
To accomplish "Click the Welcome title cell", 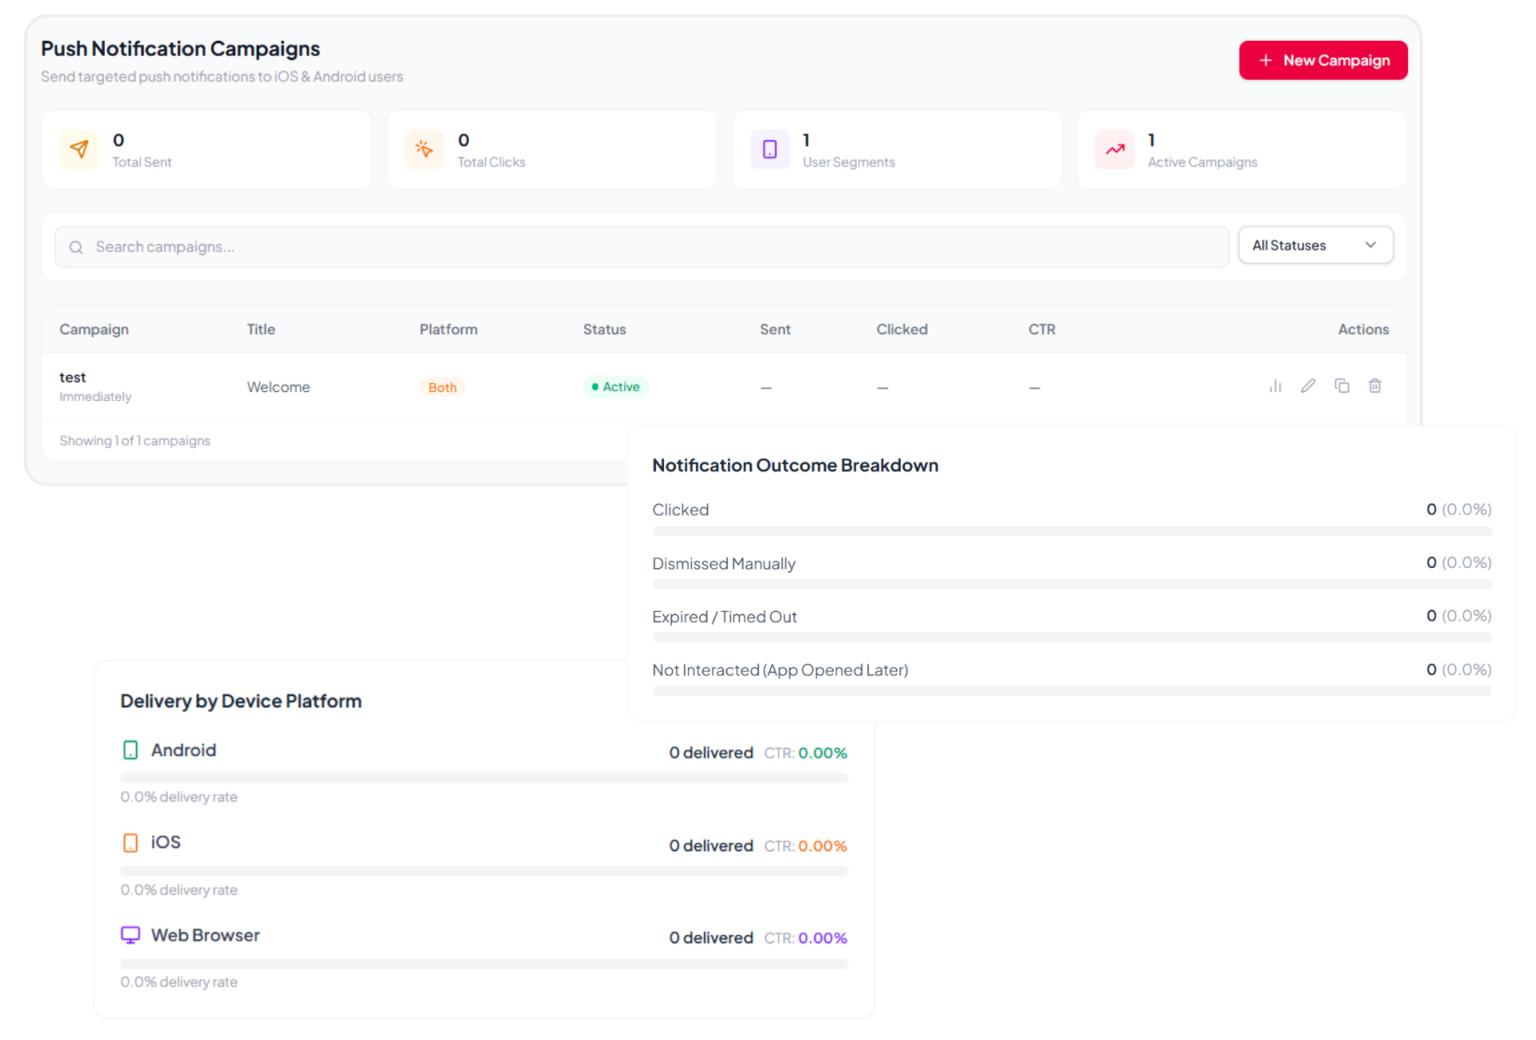I will click(x=279, y=387).
